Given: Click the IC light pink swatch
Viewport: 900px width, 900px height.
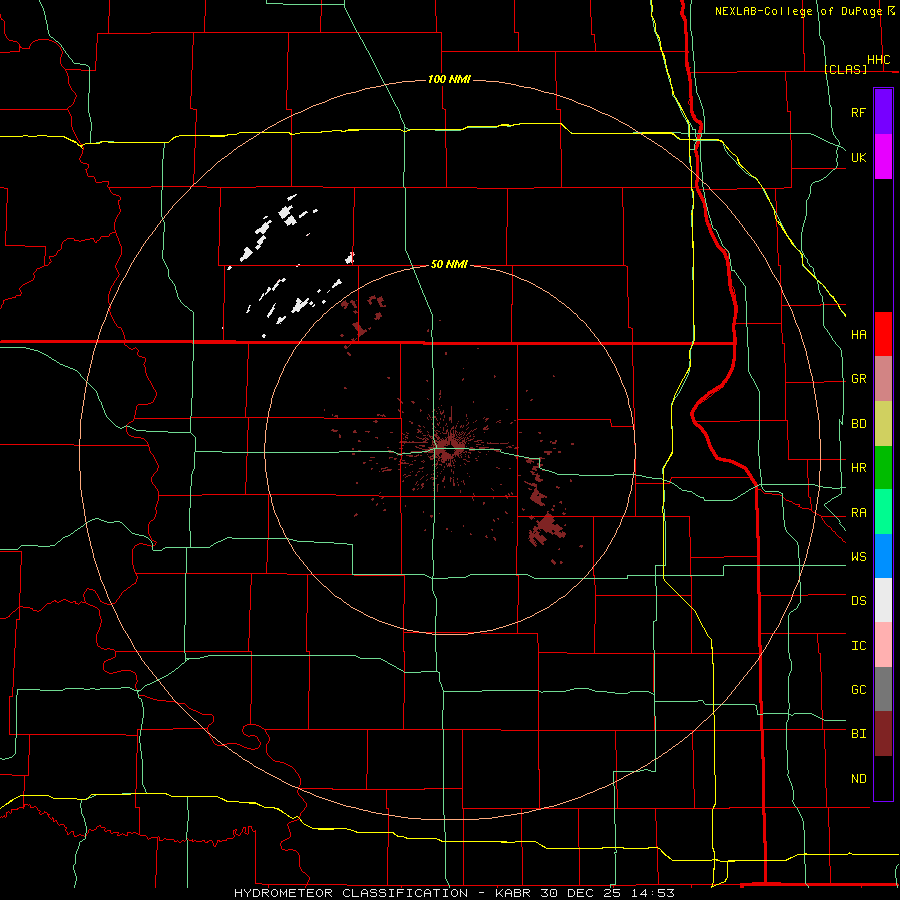Looking at the screenshot, I should click(x=883, y=645).
